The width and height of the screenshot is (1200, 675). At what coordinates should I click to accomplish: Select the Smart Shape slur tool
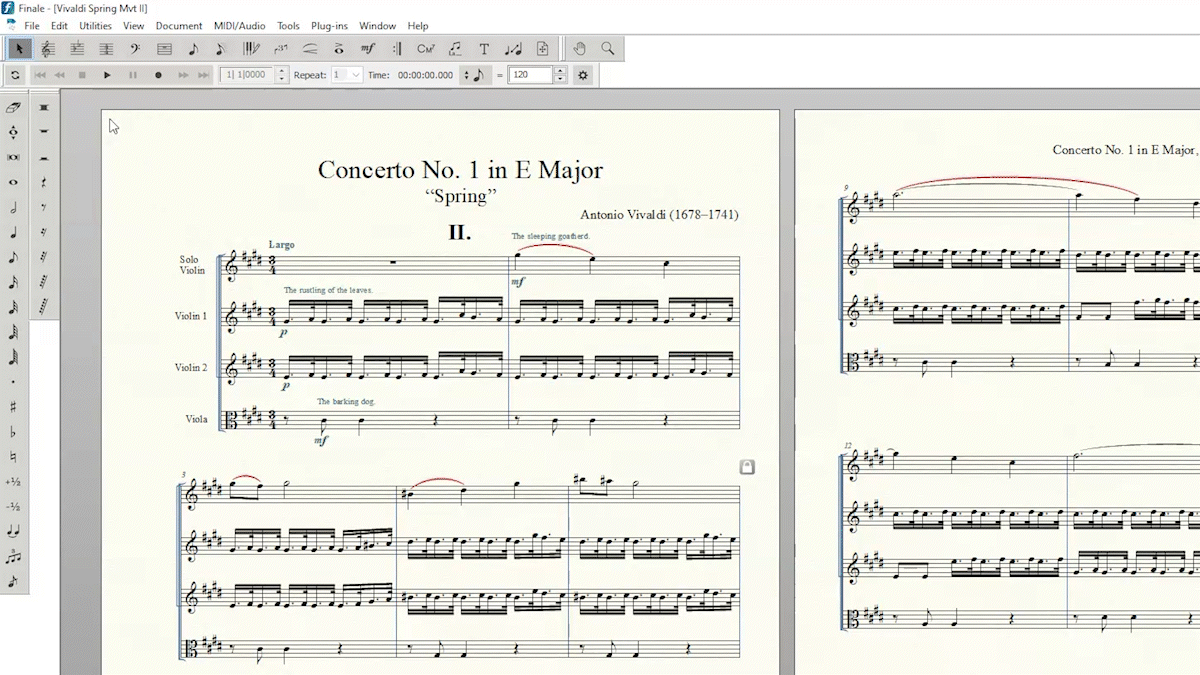(310, 48)
